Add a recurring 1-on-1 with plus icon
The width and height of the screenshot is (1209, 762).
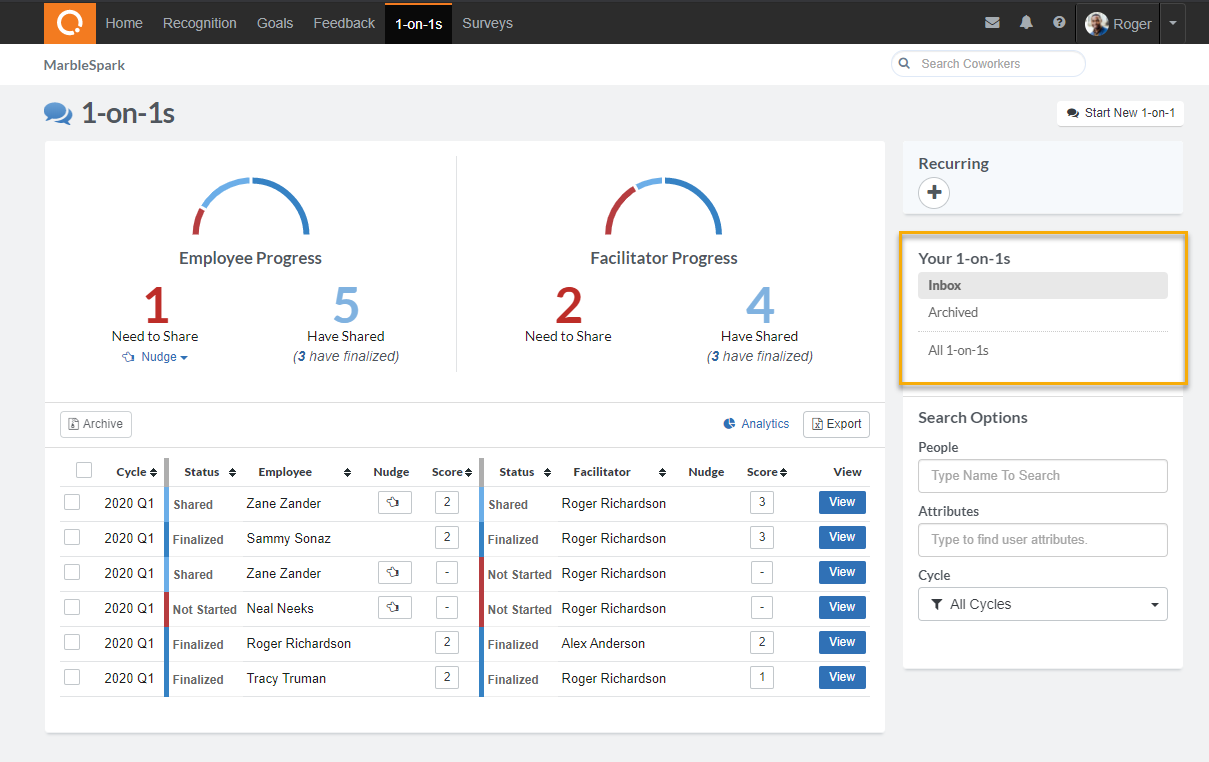point(934,193)
